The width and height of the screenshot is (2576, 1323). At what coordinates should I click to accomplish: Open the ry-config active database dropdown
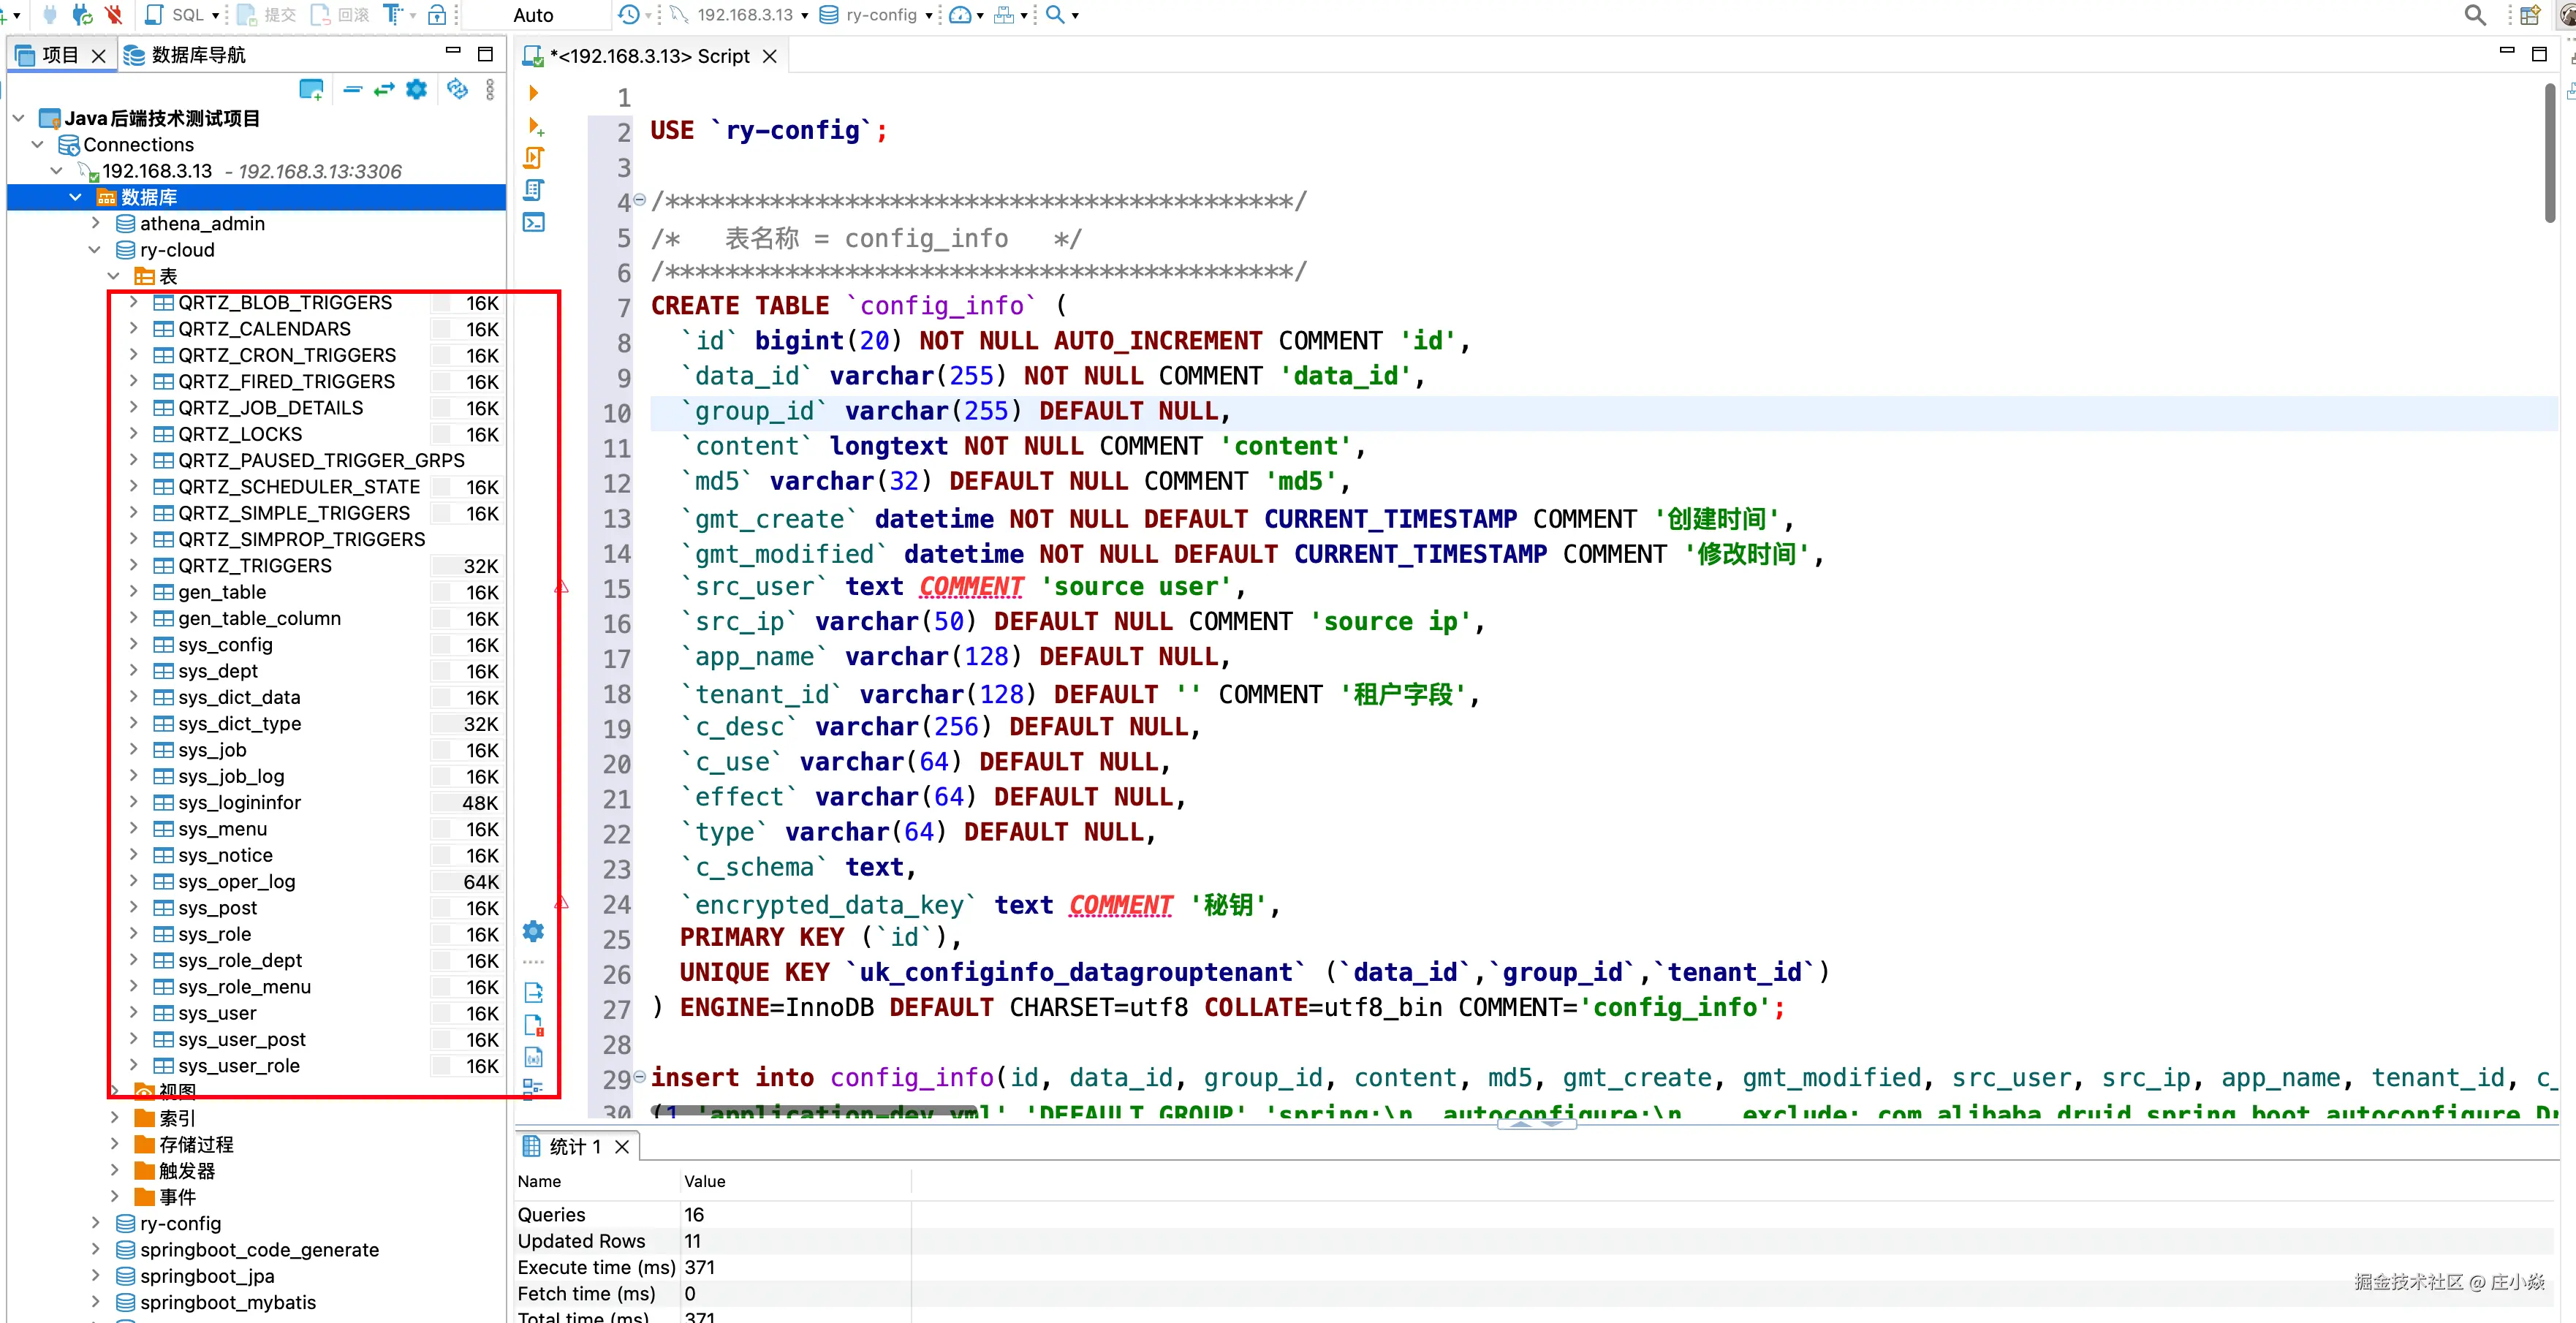[x=879, y=14]
